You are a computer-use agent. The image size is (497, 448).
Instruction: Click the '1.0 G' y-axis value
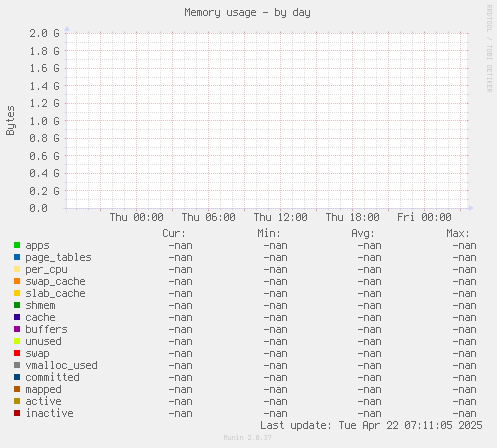[44, 121]
